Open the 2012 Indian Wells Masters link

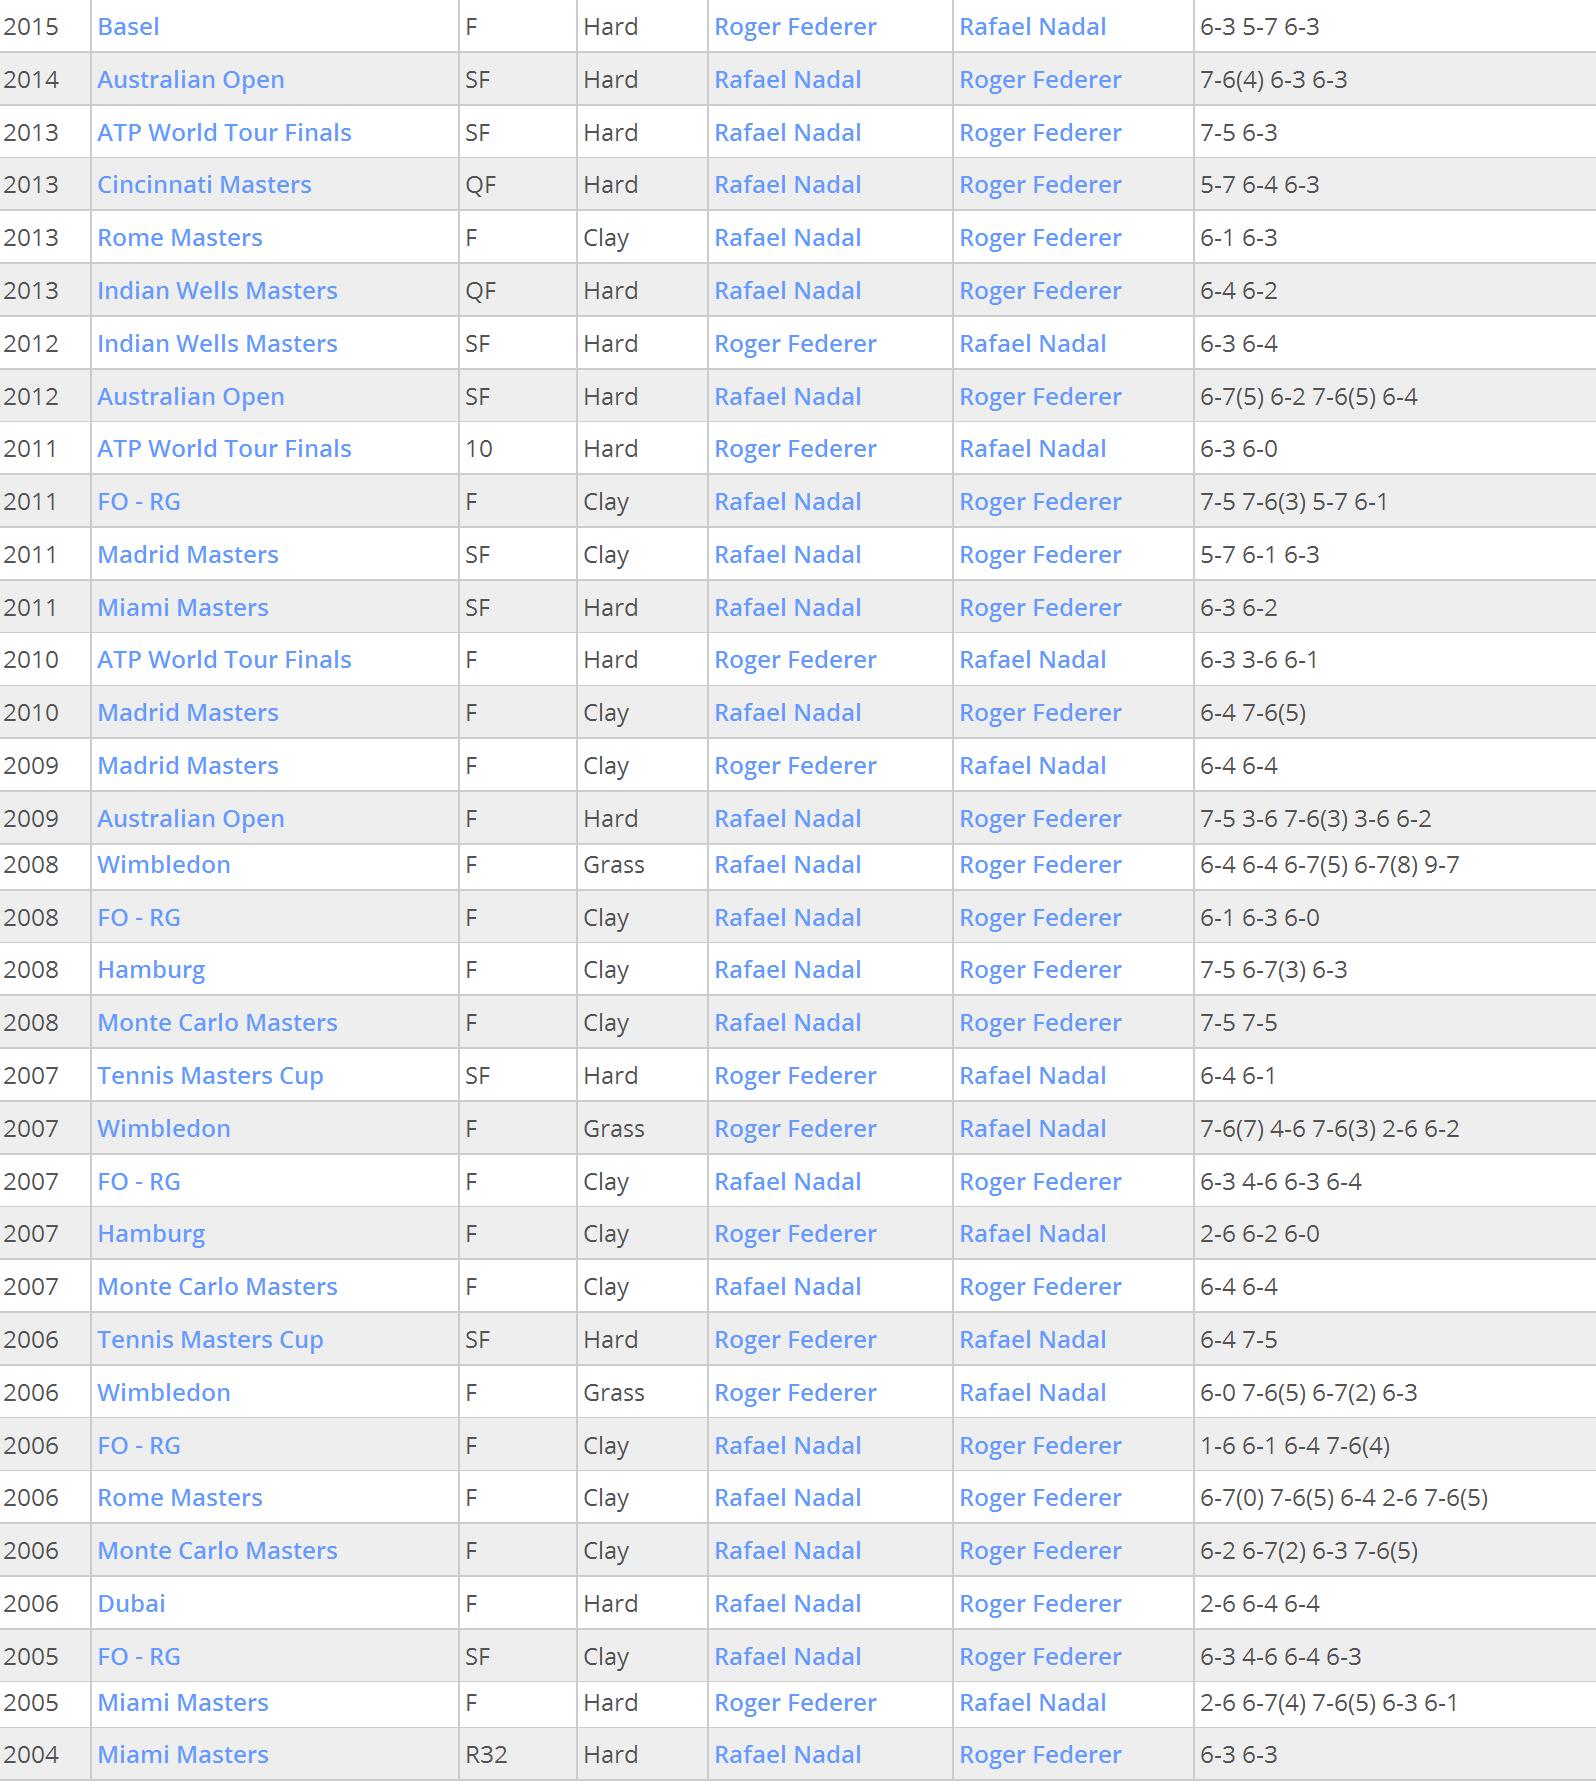(217, 344)
